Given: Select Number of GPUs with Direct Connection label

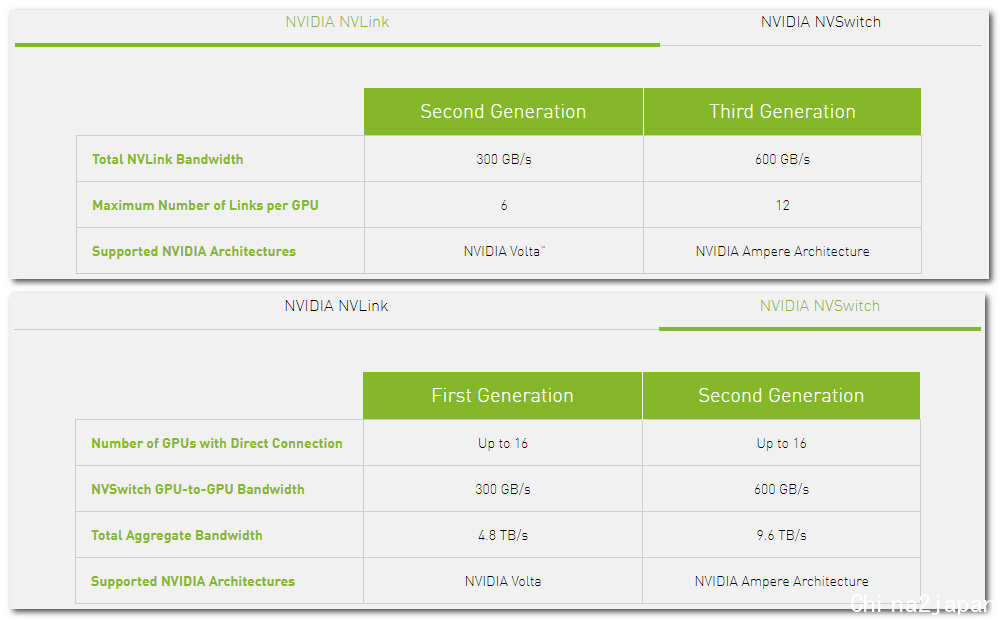Looking at the screenshot, I should point(217,443).
